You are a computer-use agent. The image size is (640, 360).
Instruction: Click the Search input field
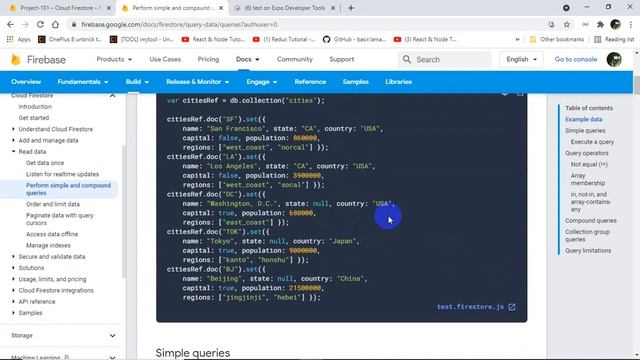pyautogui.click(x=445, y=59)
